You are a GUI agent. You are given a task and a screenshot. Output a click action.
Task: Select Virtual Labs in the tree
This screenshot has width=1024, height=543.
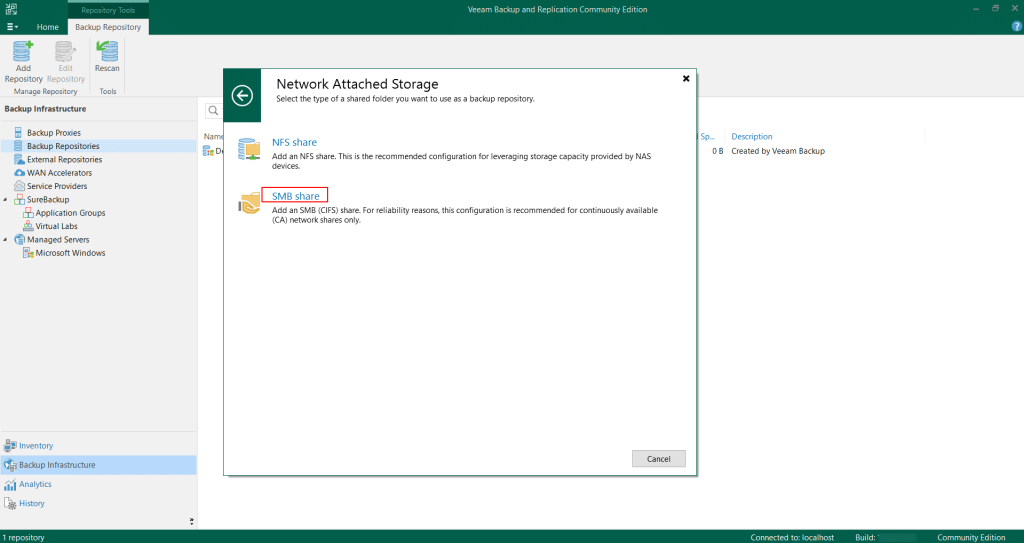tap(57, 226)
